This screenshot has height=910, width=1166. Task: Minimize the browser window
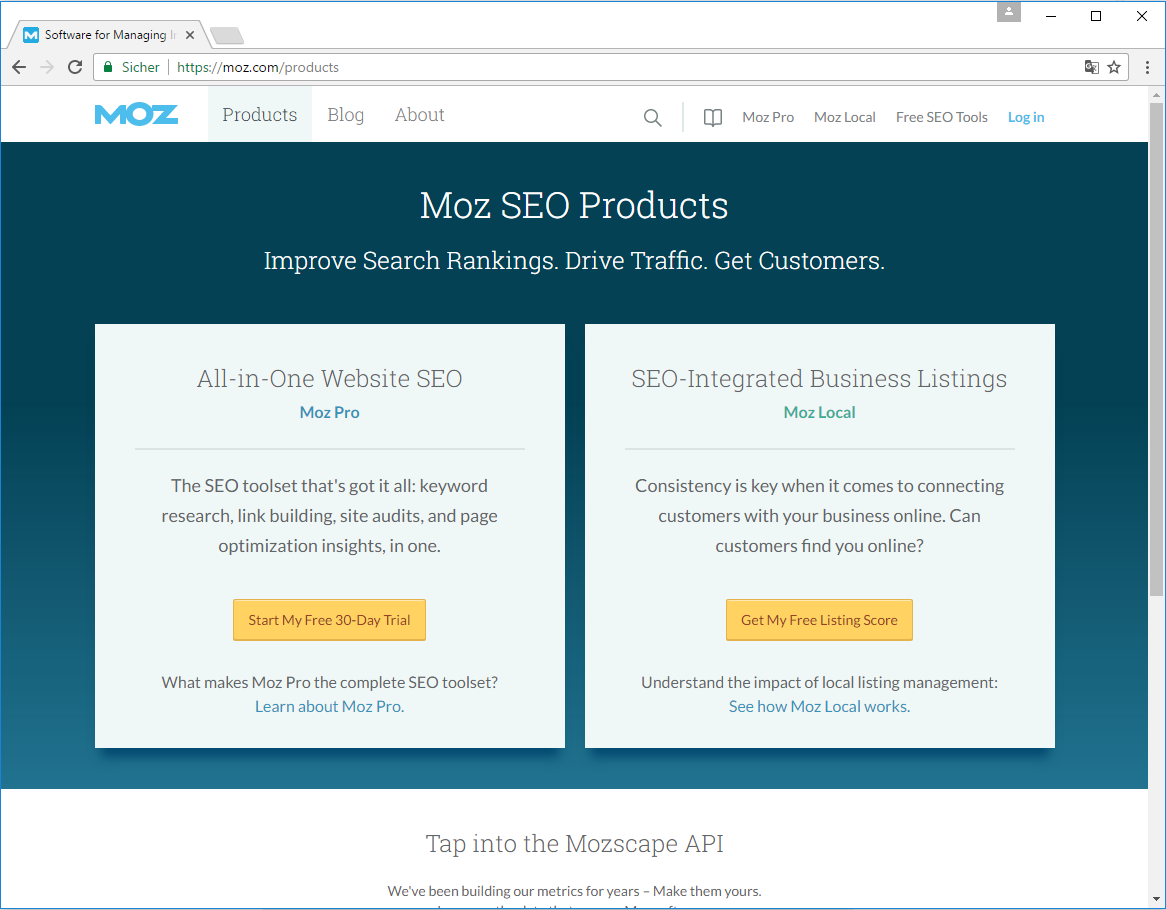point(1051,16)
